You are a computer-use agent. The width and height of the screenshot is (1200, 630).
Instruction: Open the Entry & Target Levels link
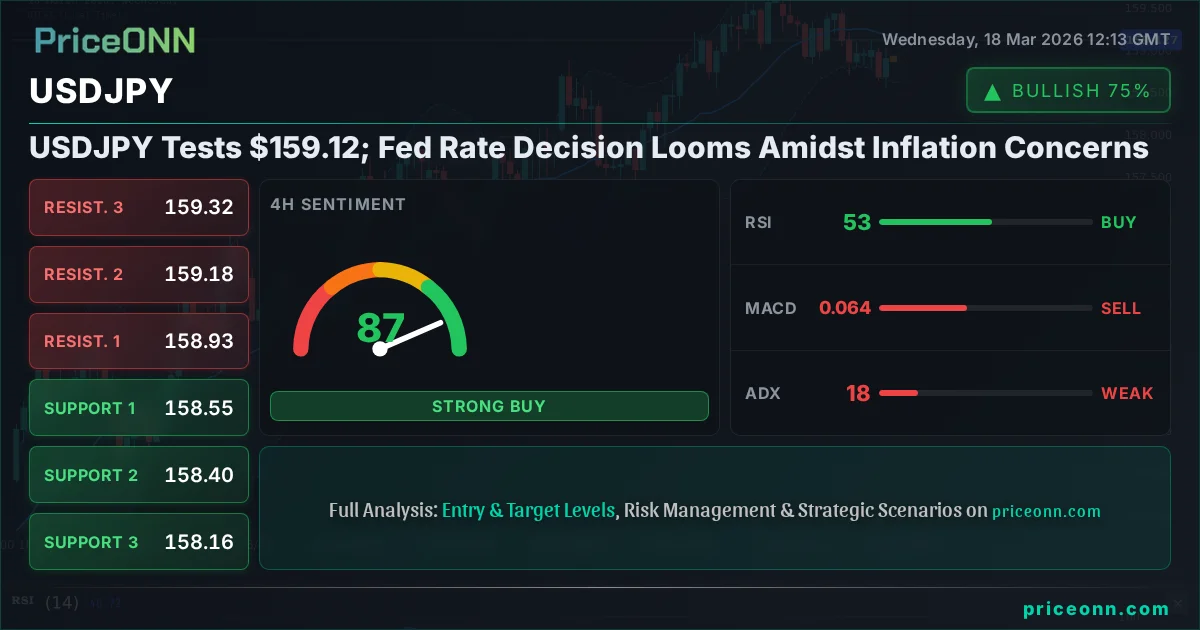528,510
